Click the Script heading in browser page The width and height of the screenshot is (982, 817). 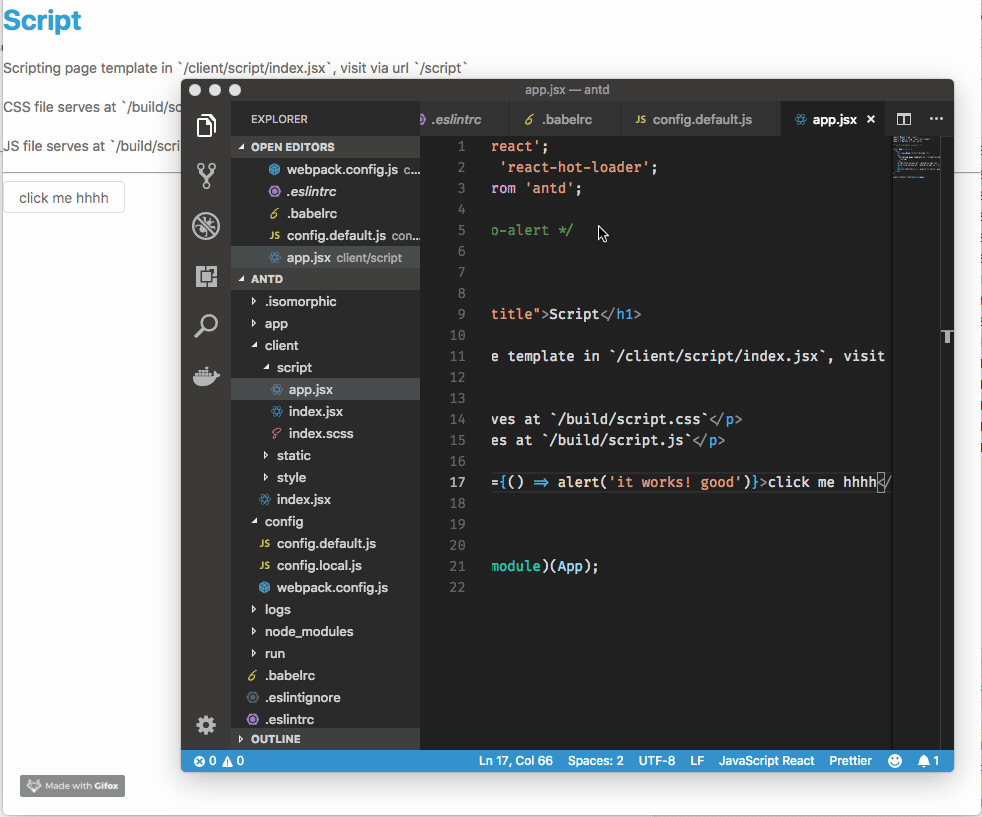click(x=42, y=20)
